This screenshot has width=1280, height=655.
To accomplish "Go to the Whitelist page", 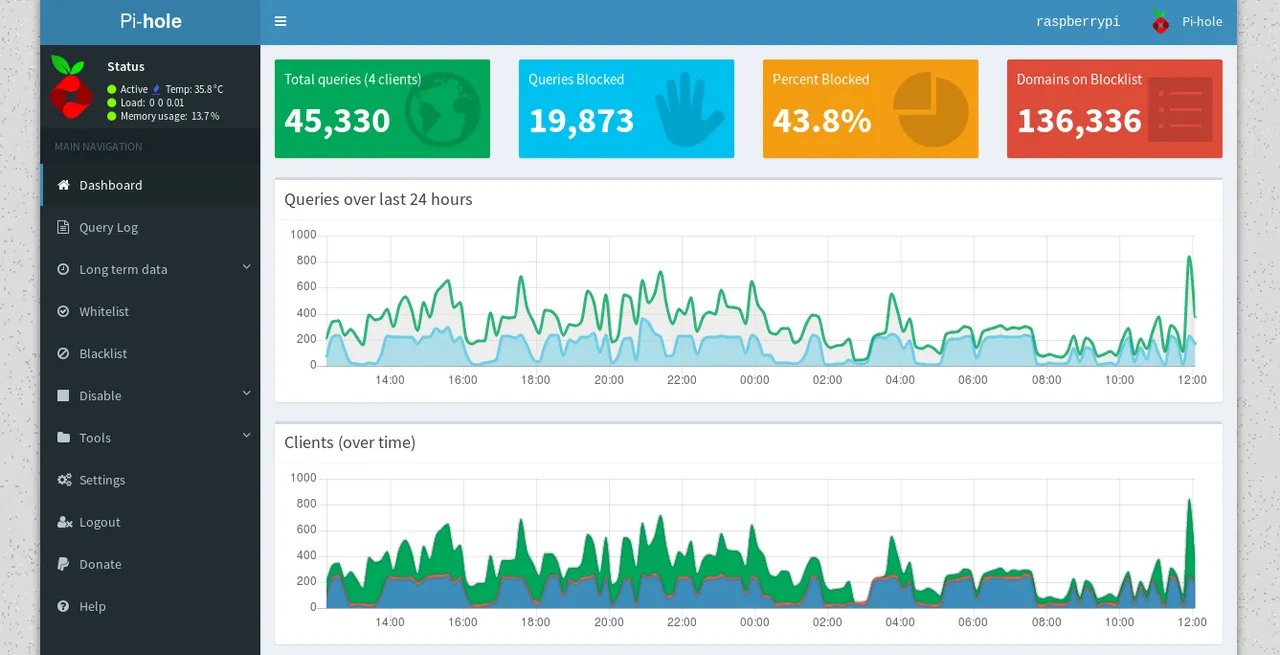I will (150, 311).
